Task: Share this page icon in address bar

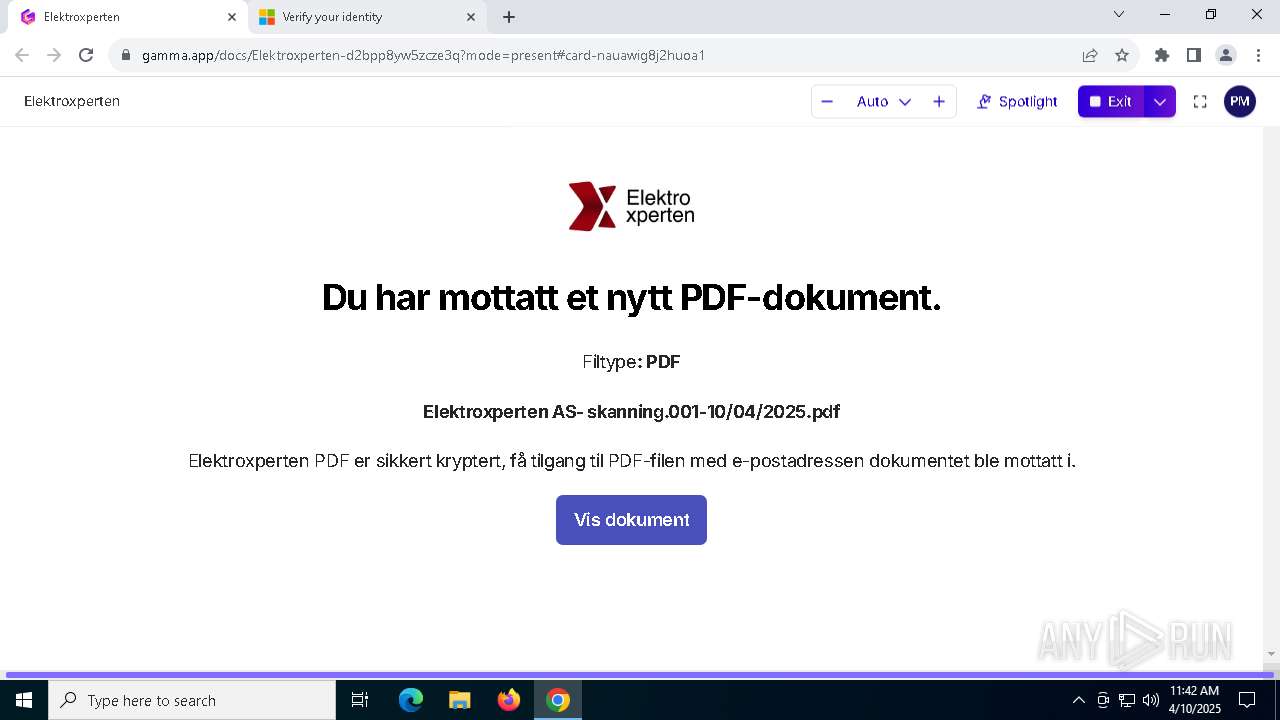Action: coord(1090,55)
